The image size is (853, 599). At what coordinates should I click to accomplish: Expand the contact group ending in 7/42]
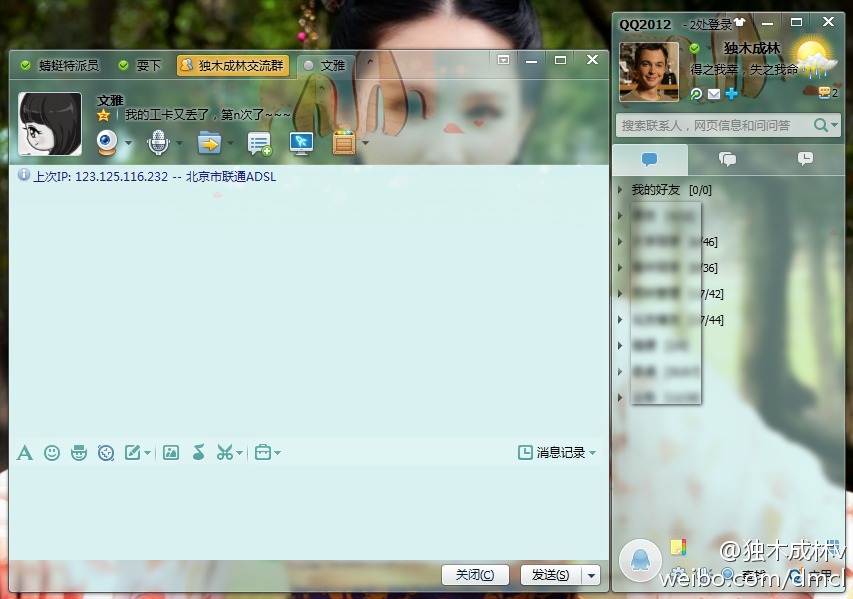(620, 294)
